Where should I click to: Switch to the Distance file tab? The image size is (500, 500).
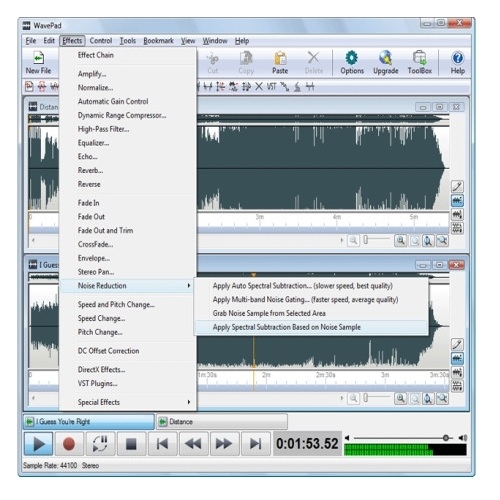pos(222,422)
